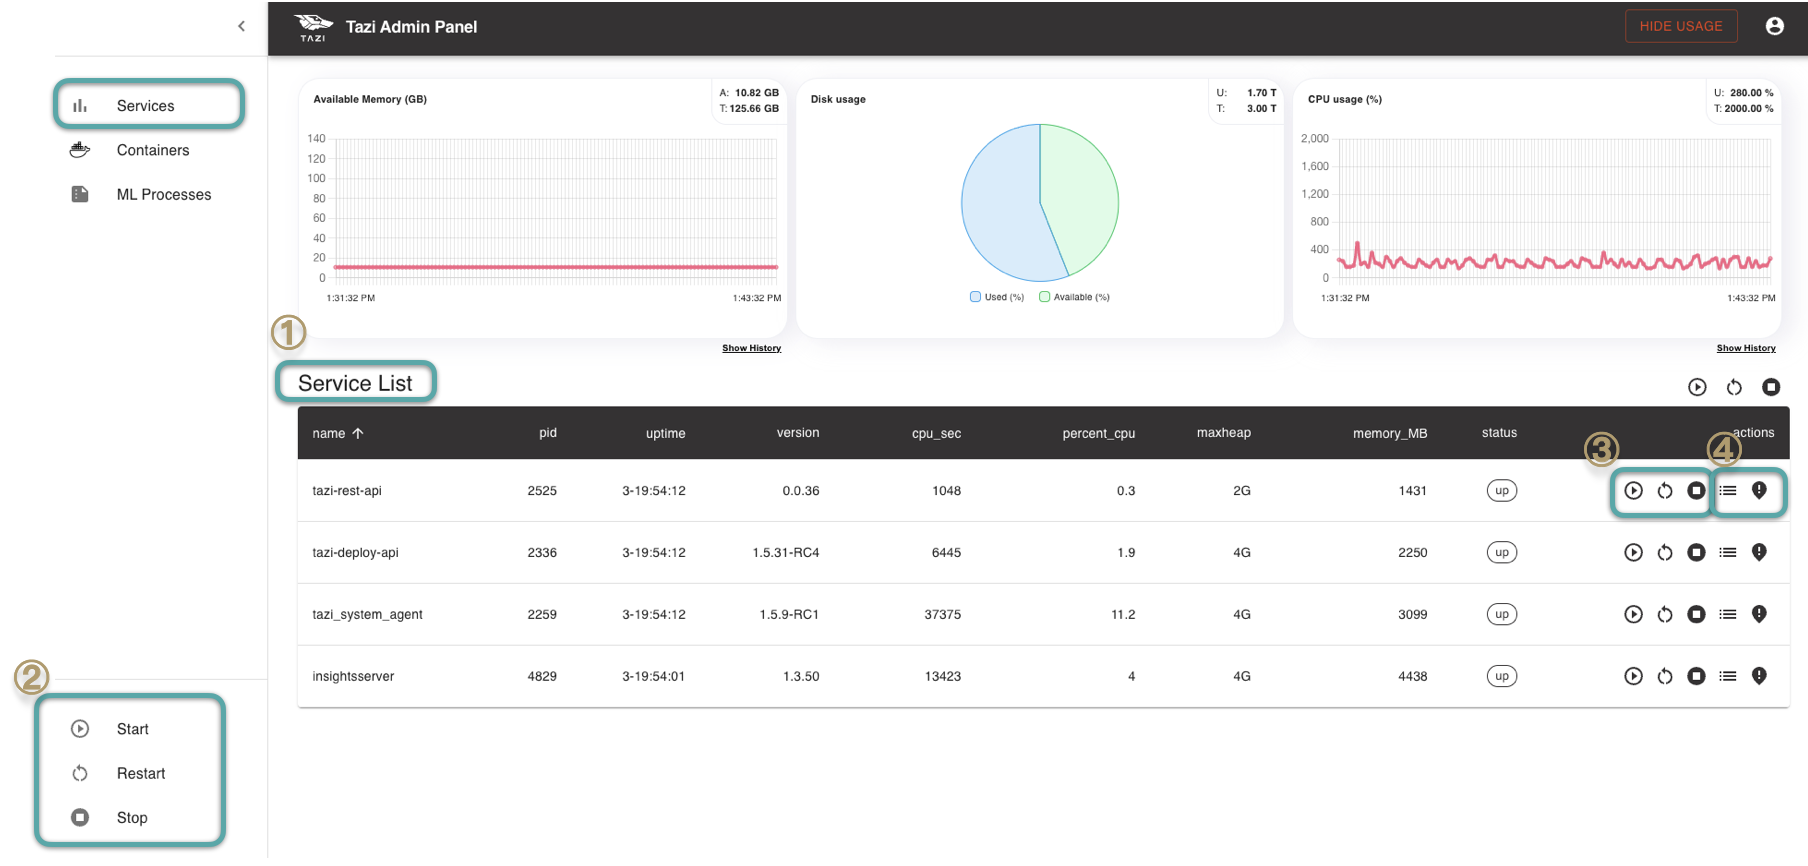Restart the insightsserver service

pyautogui.click(x=1665, y=676)
